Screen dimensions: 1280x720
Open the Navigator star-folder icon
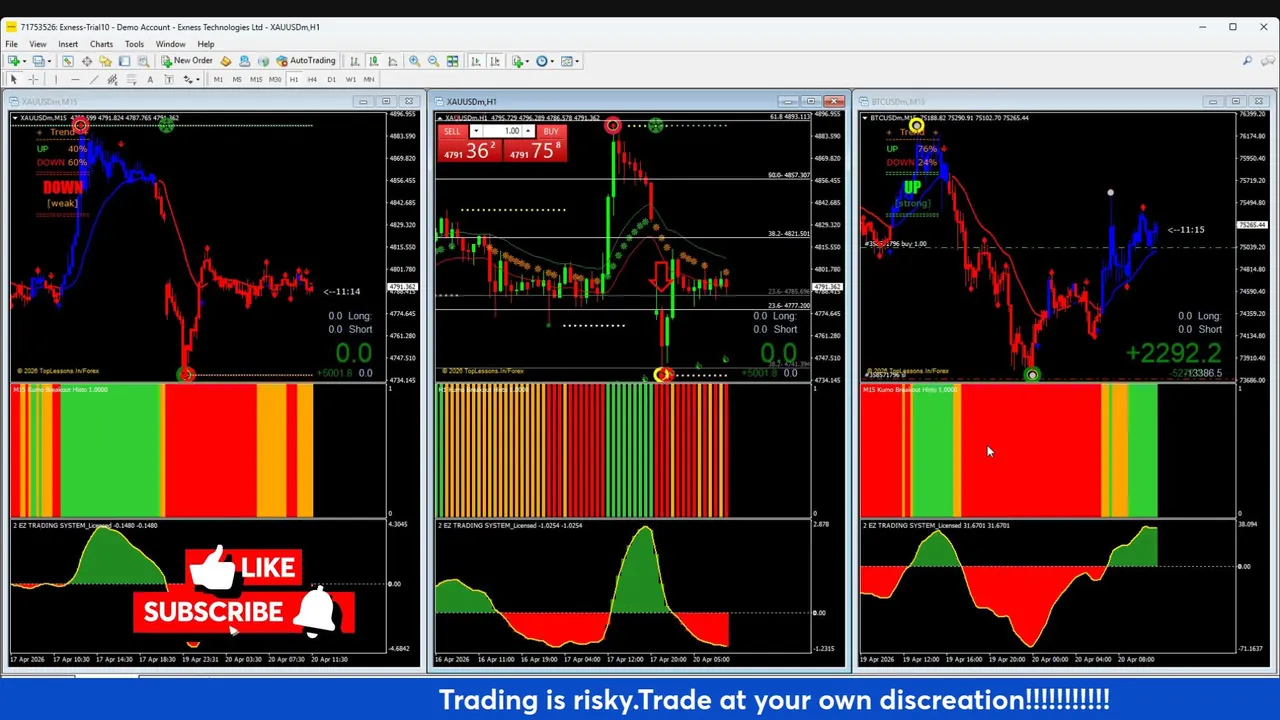click(x=105, y=61)
